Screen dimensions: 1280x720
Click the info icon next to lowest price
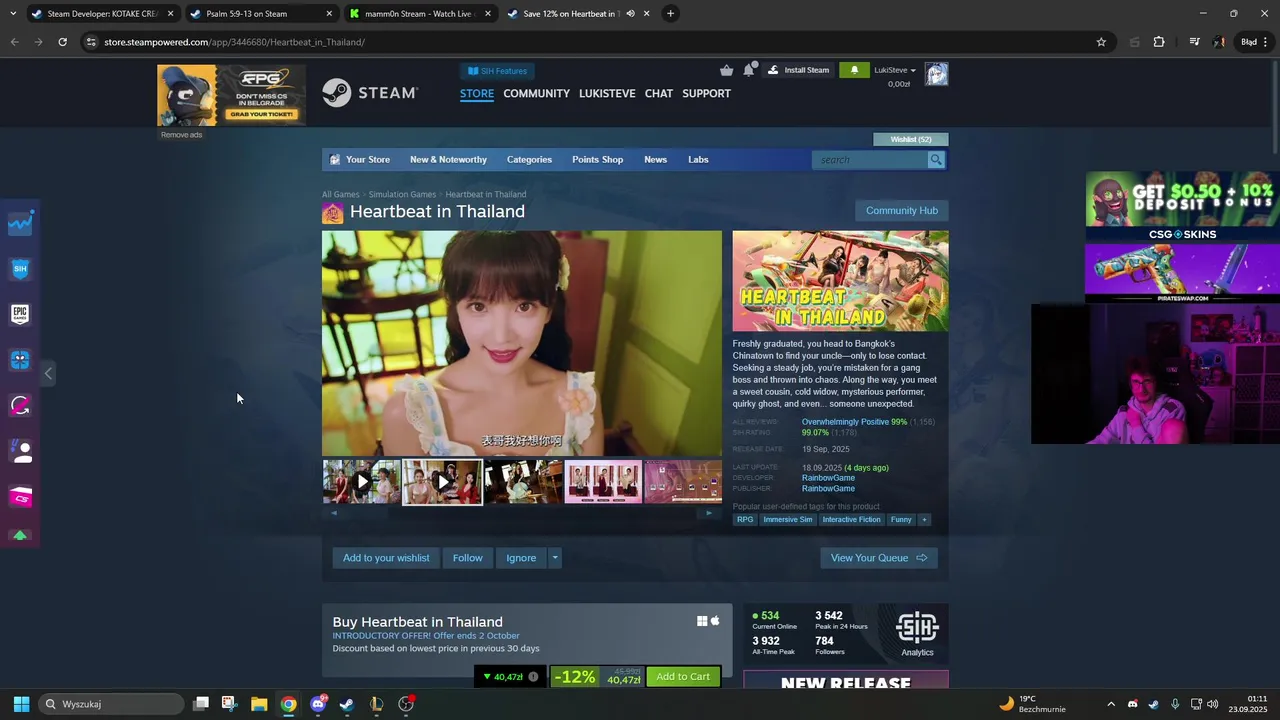point(533,677)
